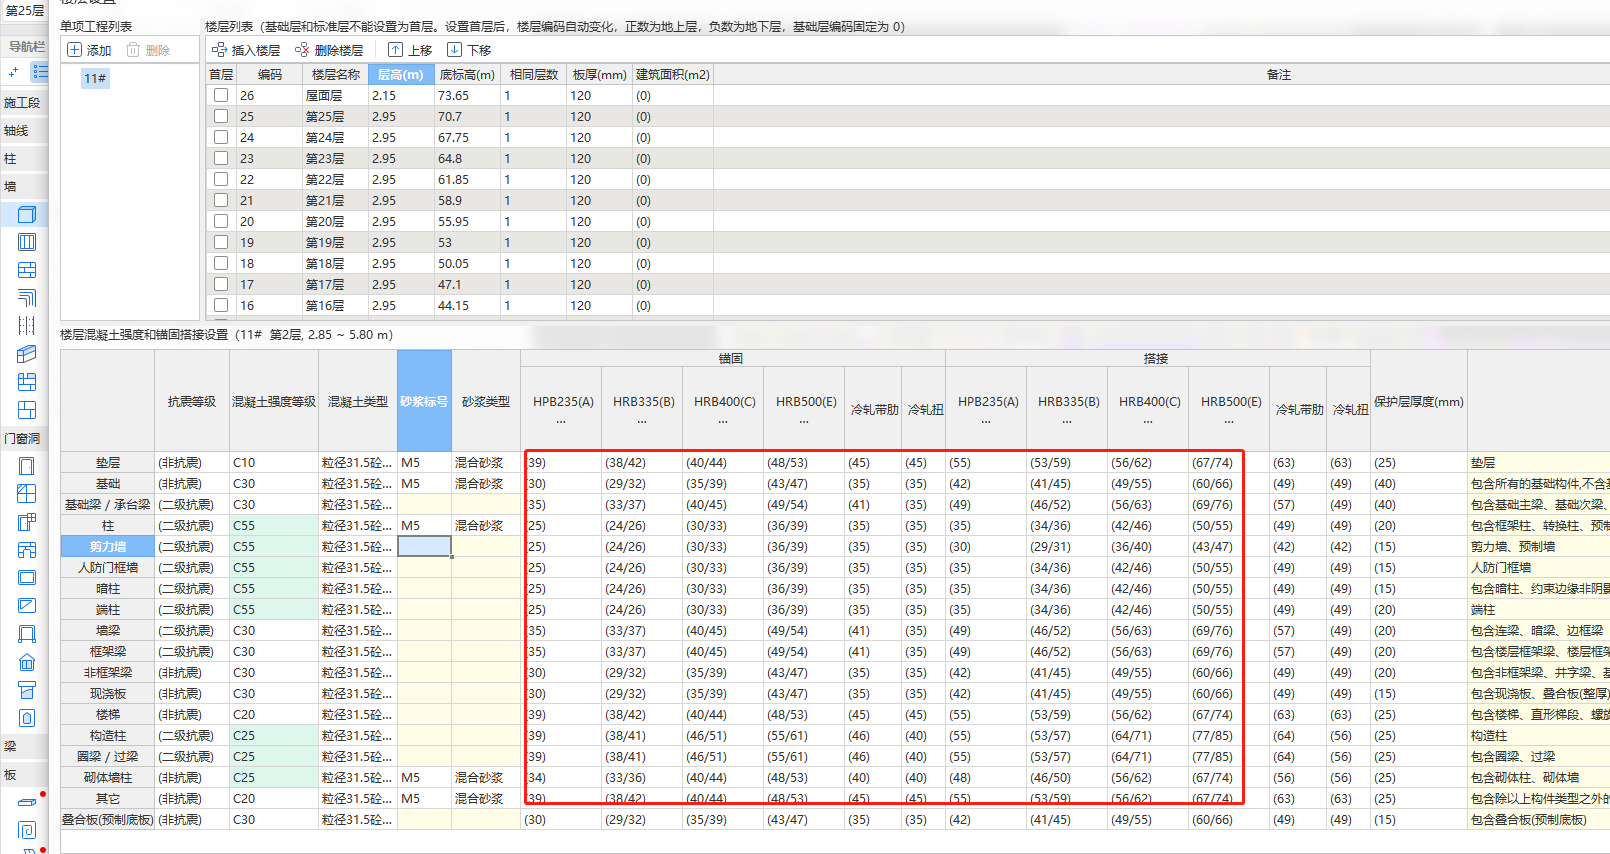Click the 砂浆标号 column header
Viewport: 1610px width, 854px height.
tap(424, 401)
